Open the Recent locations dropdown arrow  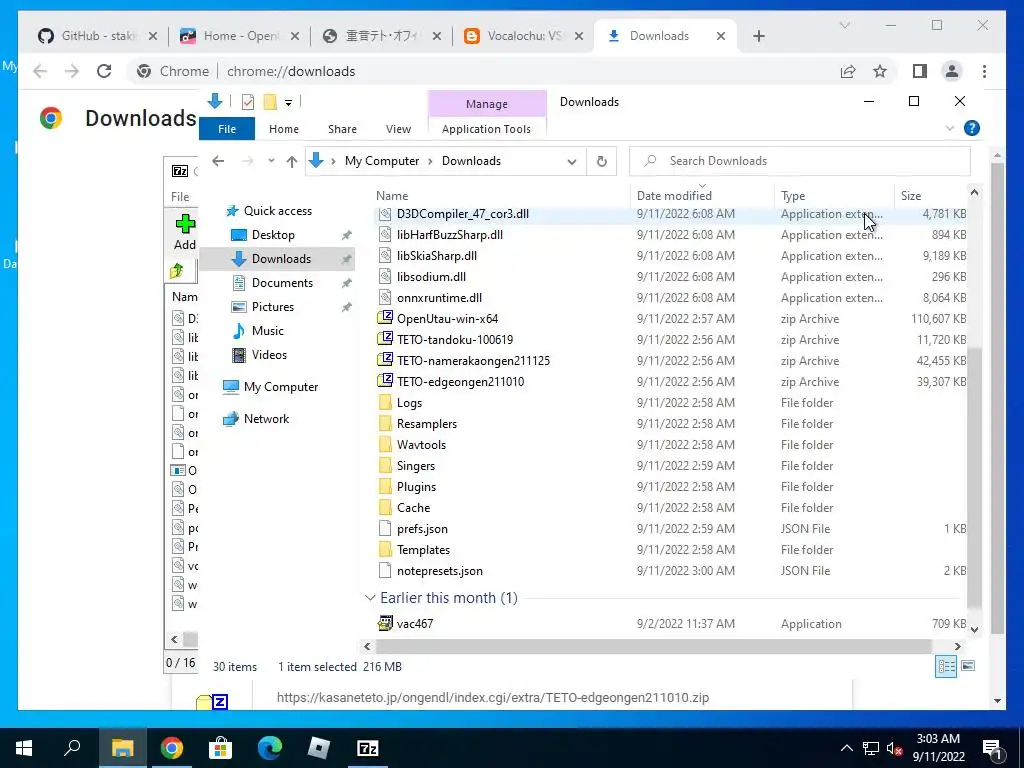click(x=271, y=161)
